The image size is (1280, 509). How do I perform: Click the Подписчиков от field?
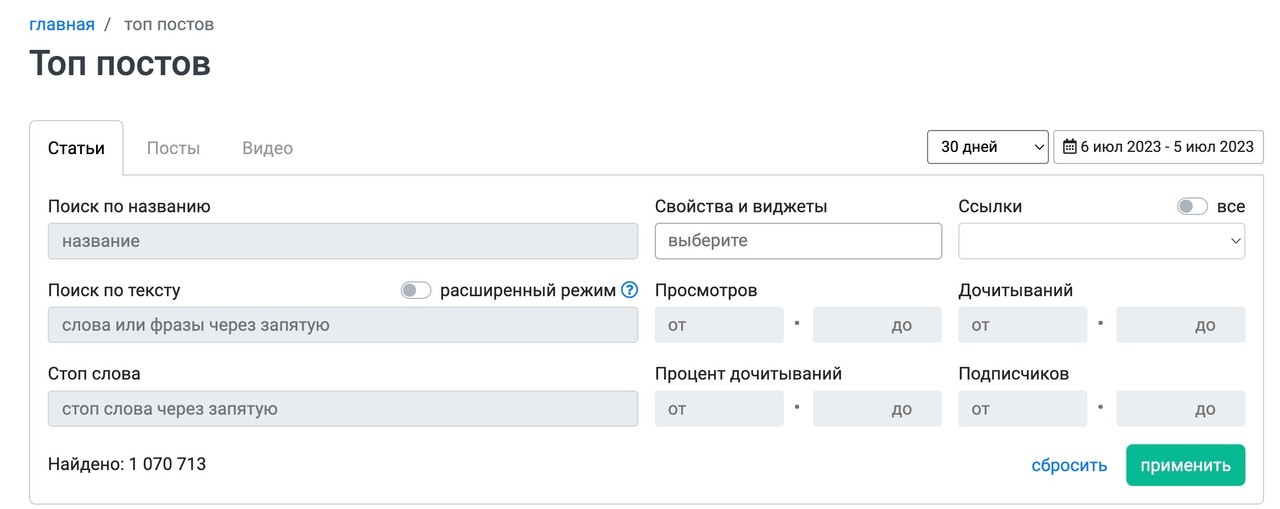[x=1022, y=409]
